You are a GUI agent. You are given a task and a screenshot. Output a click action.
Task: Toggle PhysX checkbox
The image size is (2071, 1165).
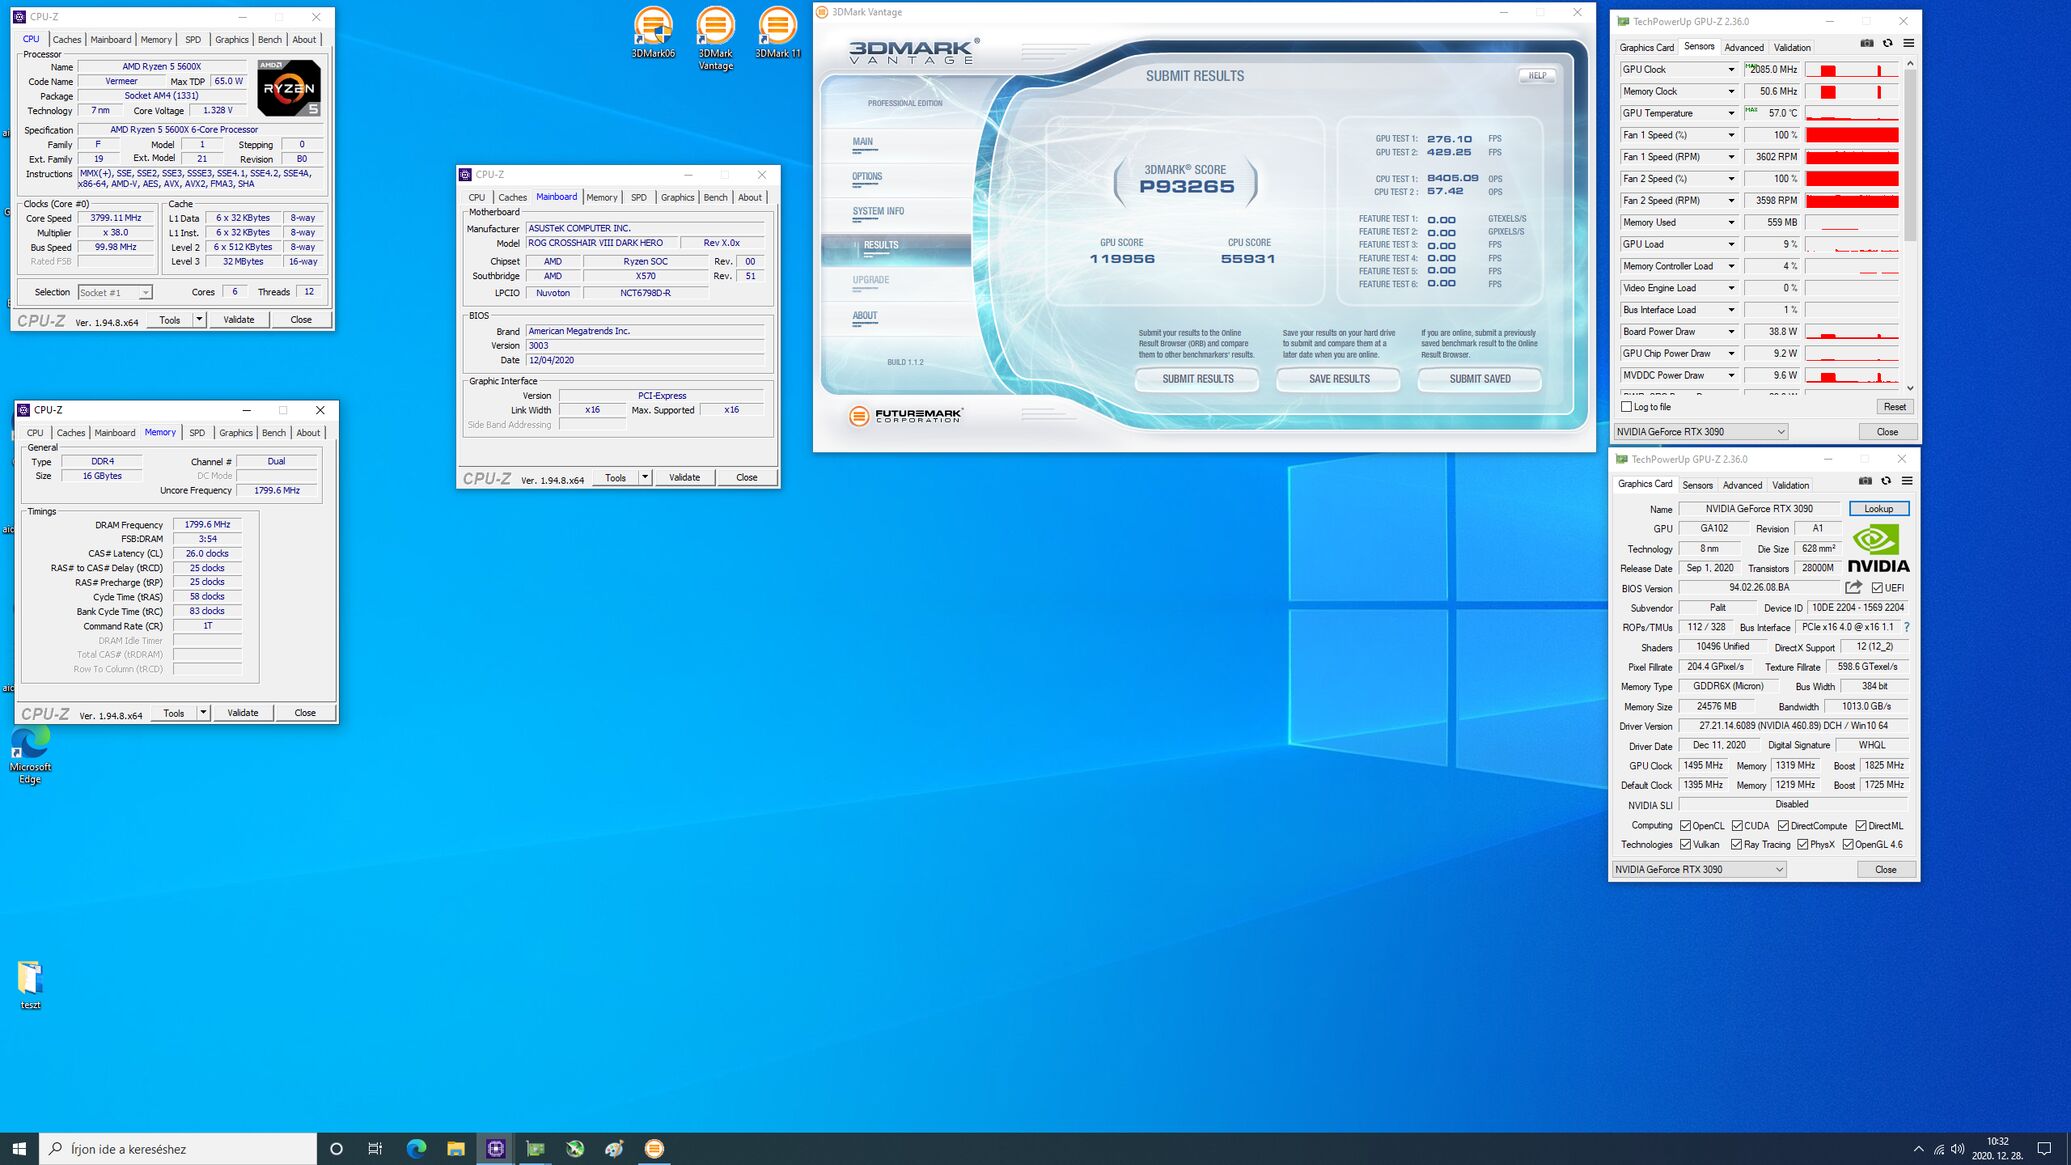tap(1802, 845)
